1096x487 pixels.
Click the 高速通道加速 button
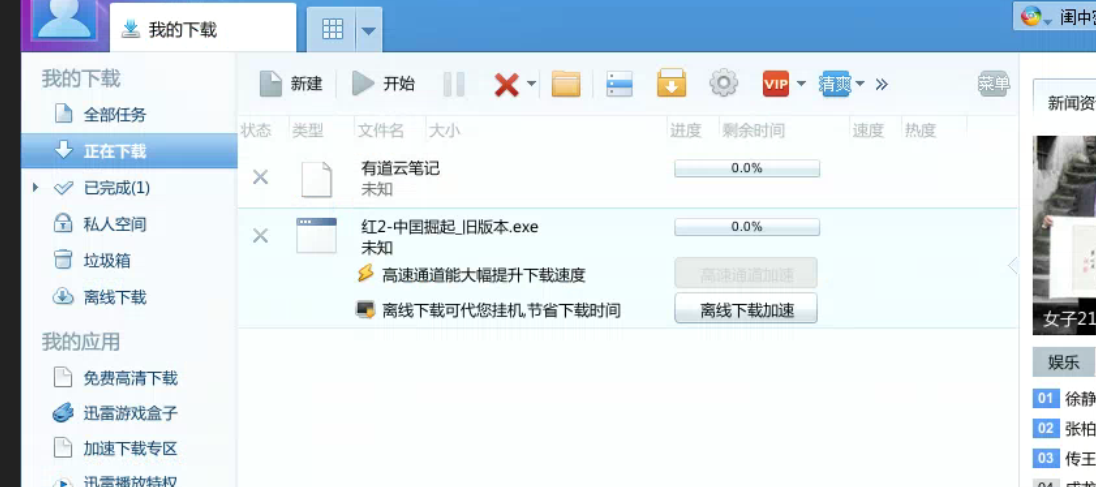746,273
